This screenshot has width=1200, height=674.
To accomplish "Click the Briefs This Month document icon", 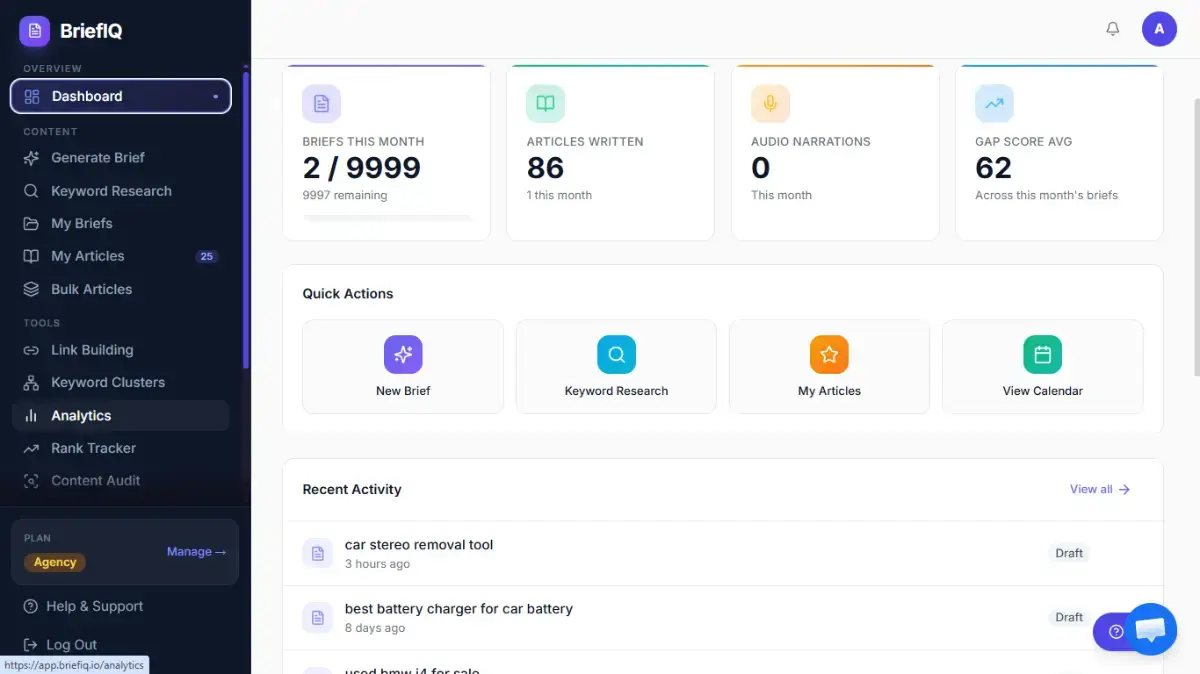I will (322, 104).
